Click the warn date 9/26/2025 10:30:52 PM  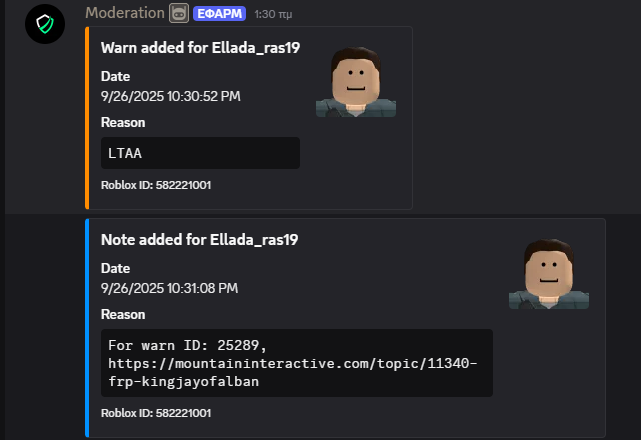coord(170,96)
